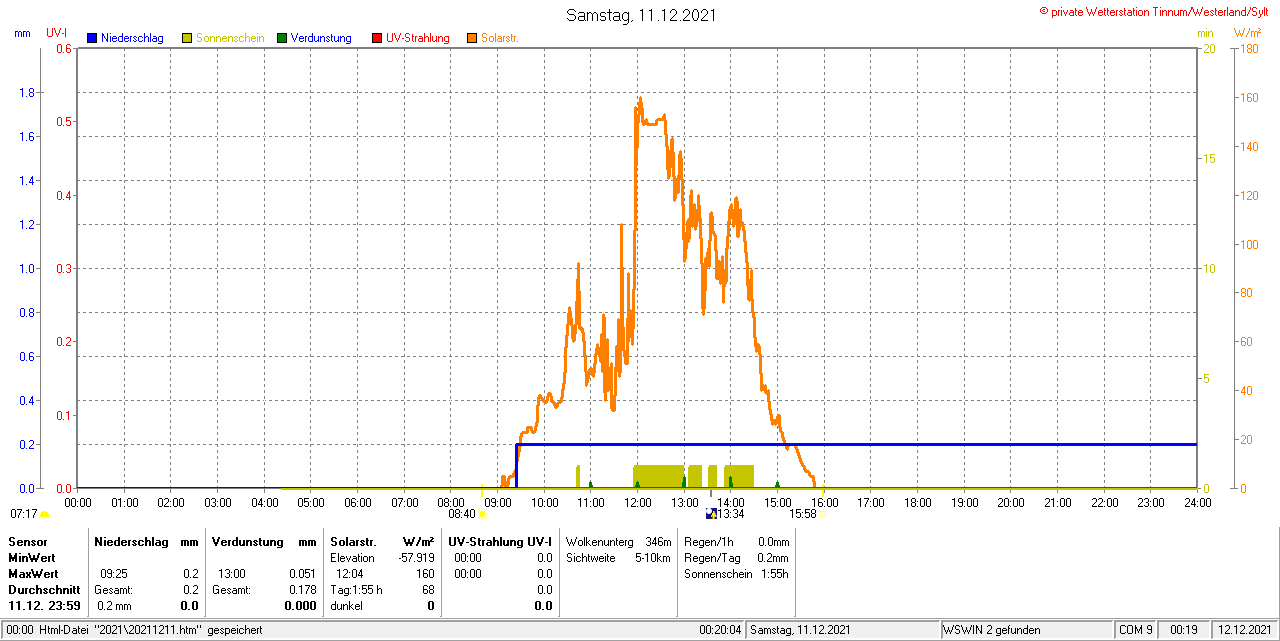Click the WSWIN 2 gefunden status panel
The image size is (1280, 641).
coord(1026,630)
